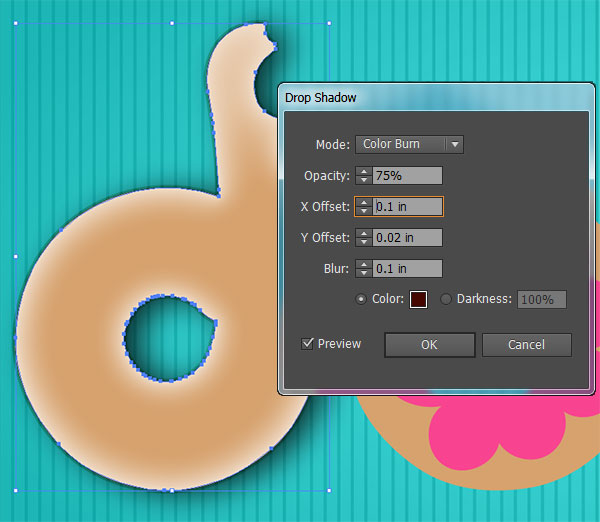Click the pink flower icing shape

click(x=497, y=429)
